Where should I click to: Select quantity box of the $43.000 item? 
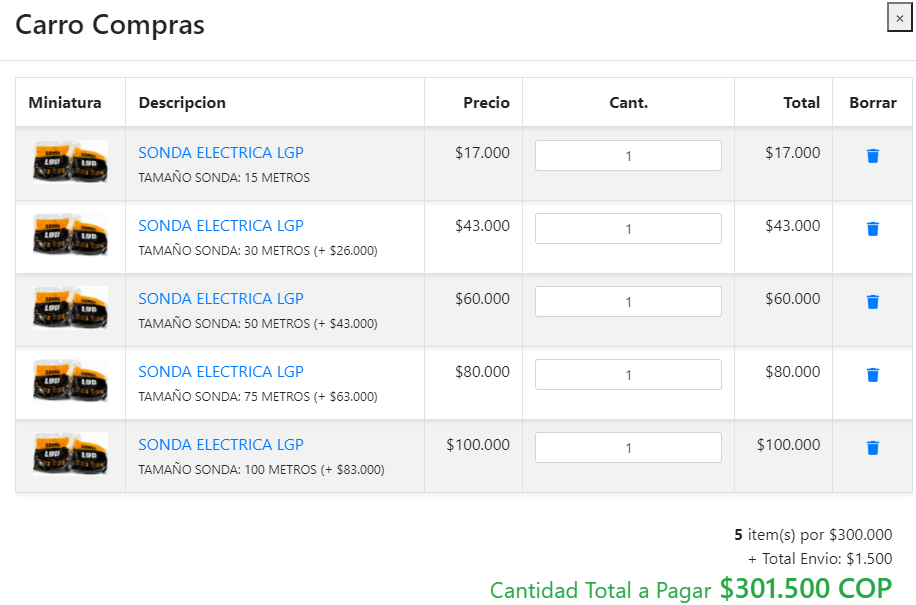pos(628,228)
